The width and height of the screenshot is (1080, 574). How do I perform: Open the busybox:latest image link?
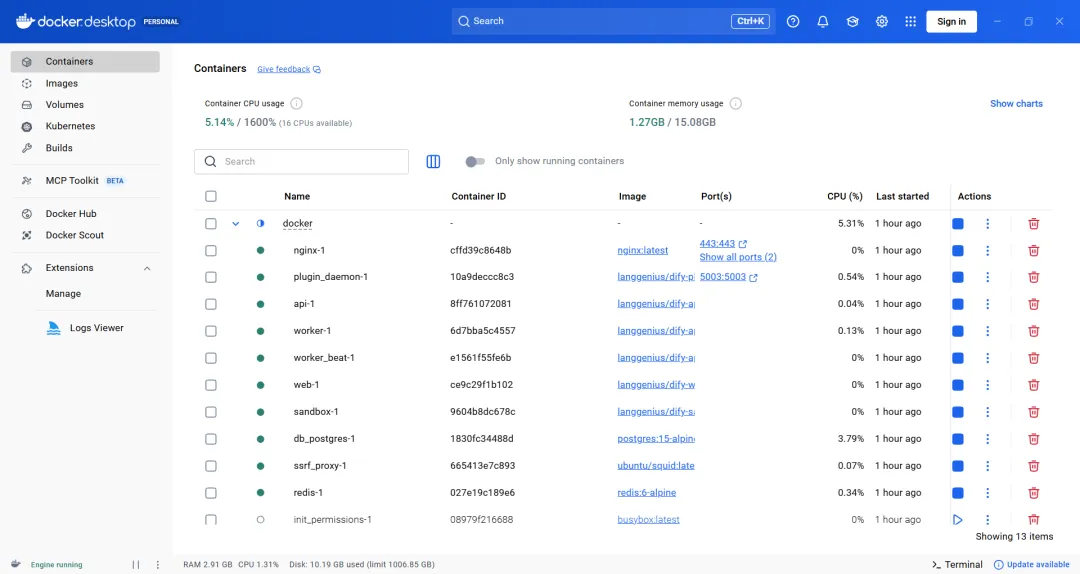[648, 520]
